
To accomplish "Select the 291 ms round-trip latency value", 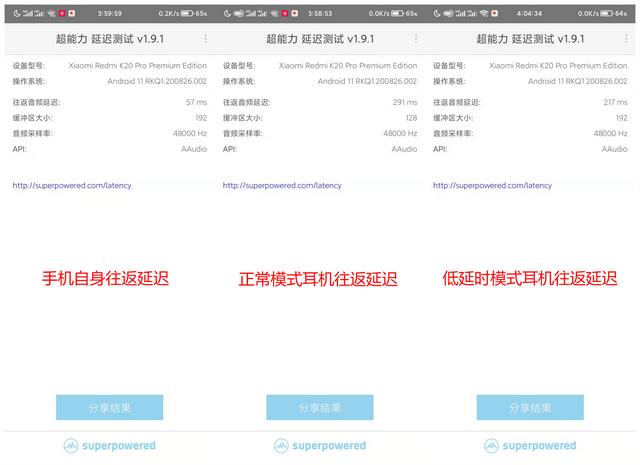I will point(405,102).
